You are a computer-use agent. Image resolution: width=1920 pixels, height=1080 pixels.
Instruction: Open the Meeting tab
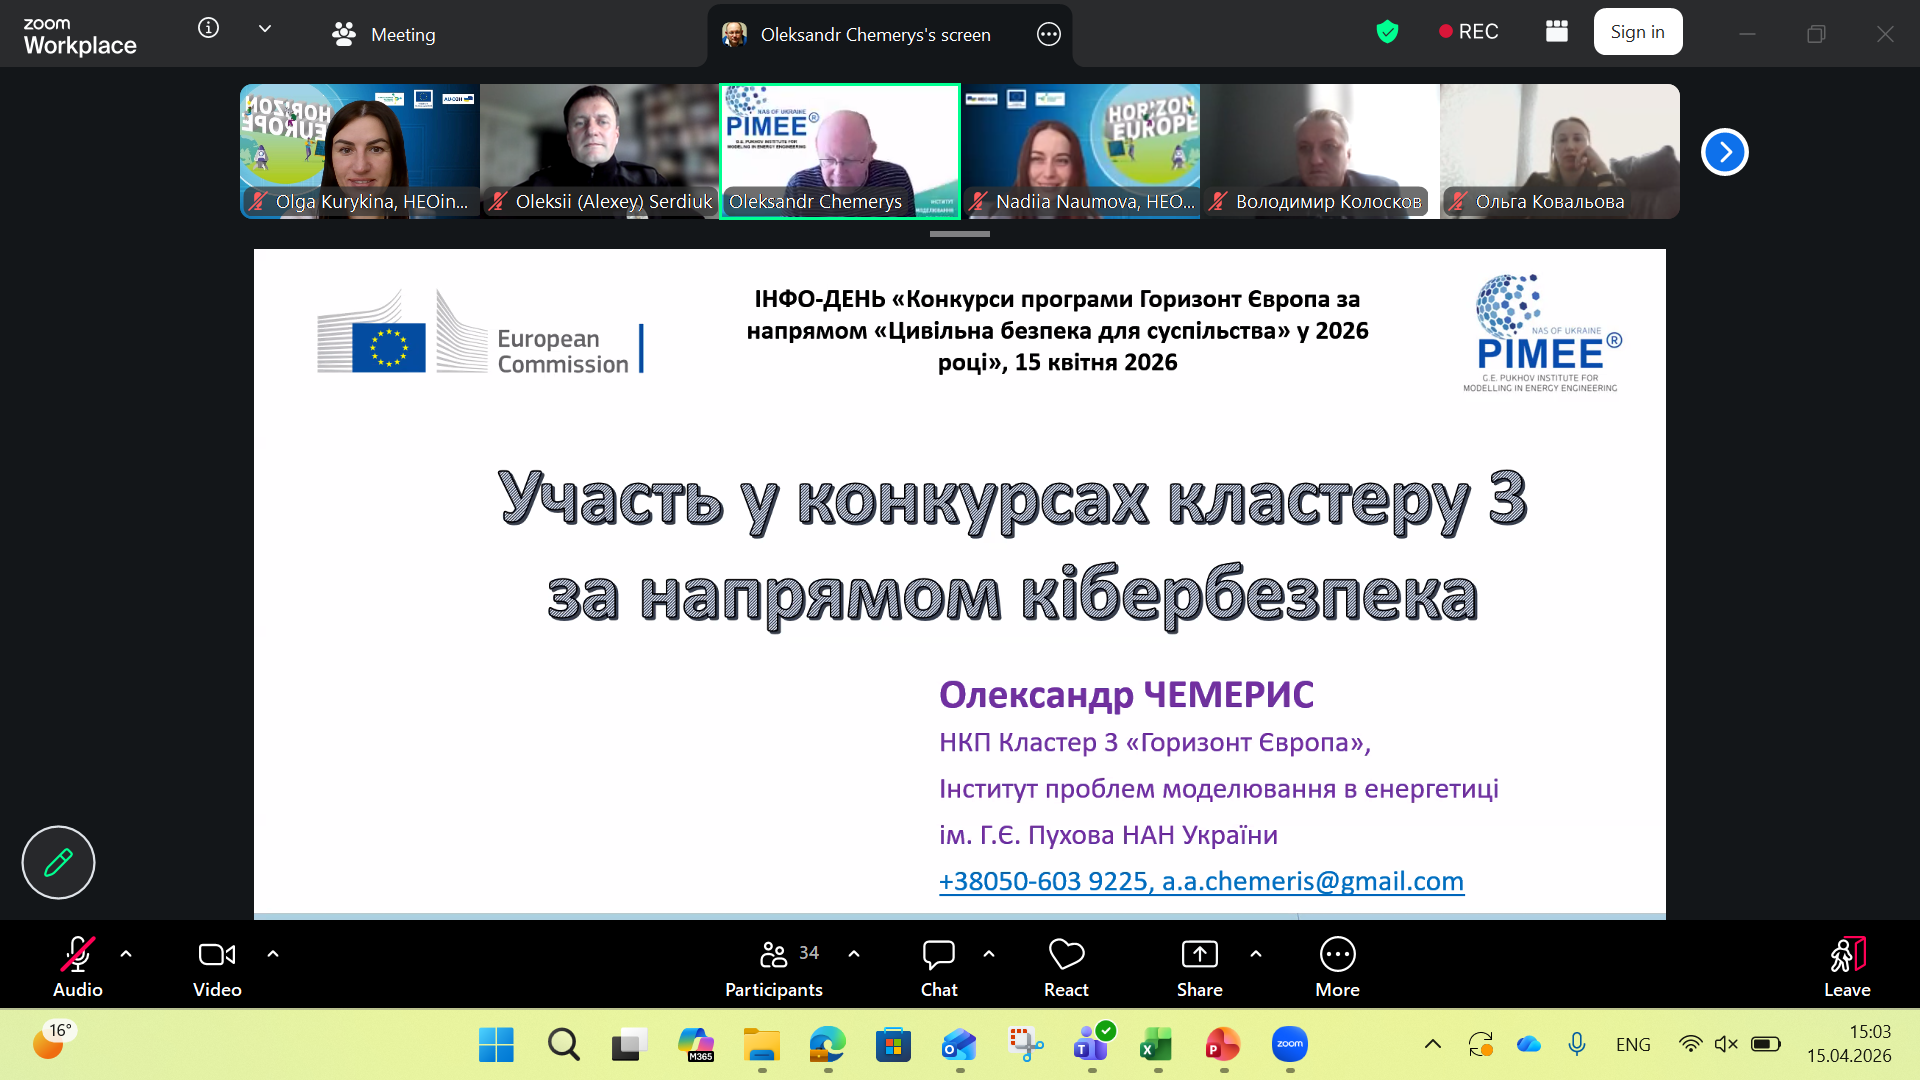click(x=384, y=34)
